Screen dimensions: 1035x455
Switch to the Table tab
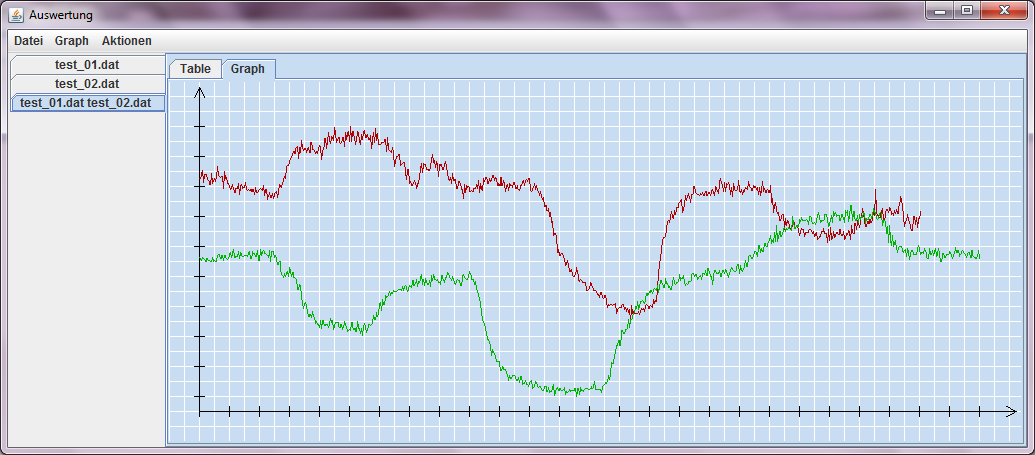pyautogui.click(x=195, y=69)
